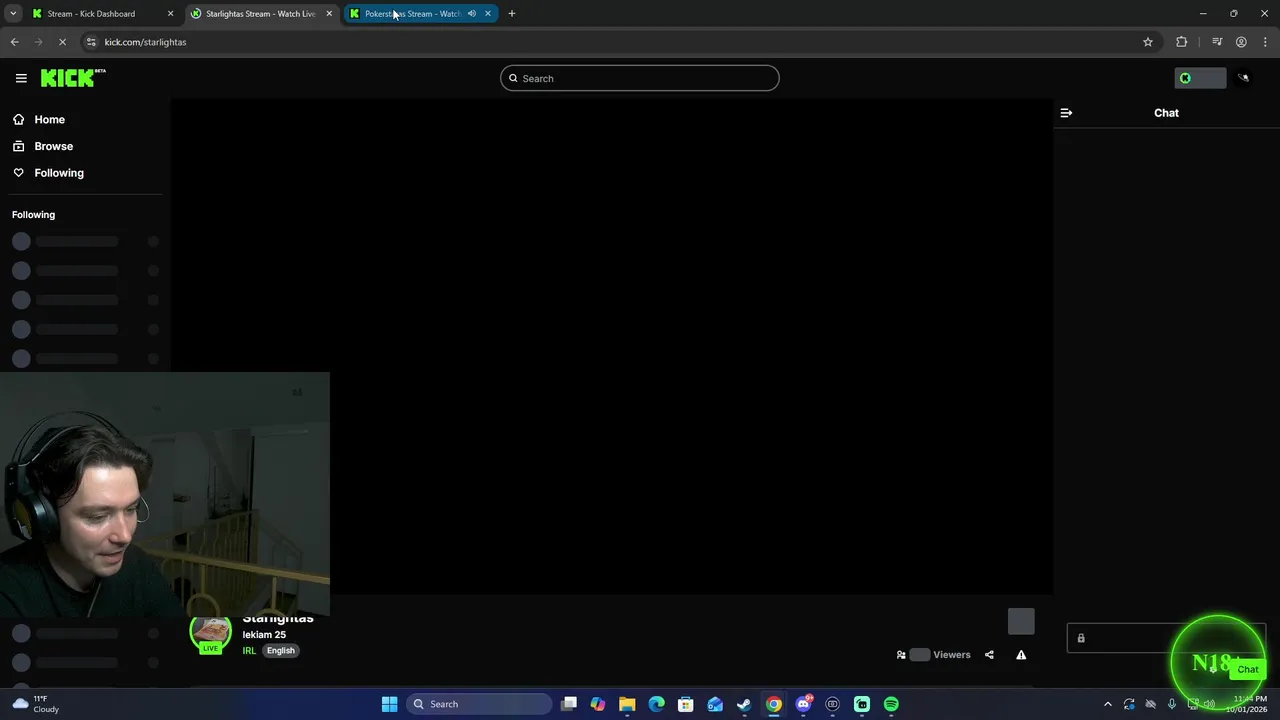Click the IRL category link

pos(249,651)
